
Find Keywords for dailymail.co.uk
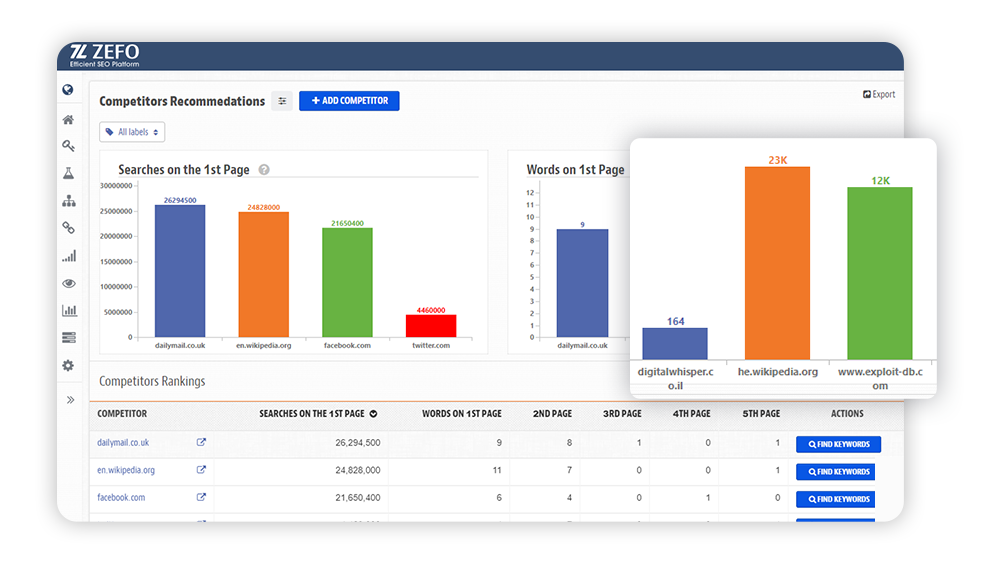click(838, 444)
